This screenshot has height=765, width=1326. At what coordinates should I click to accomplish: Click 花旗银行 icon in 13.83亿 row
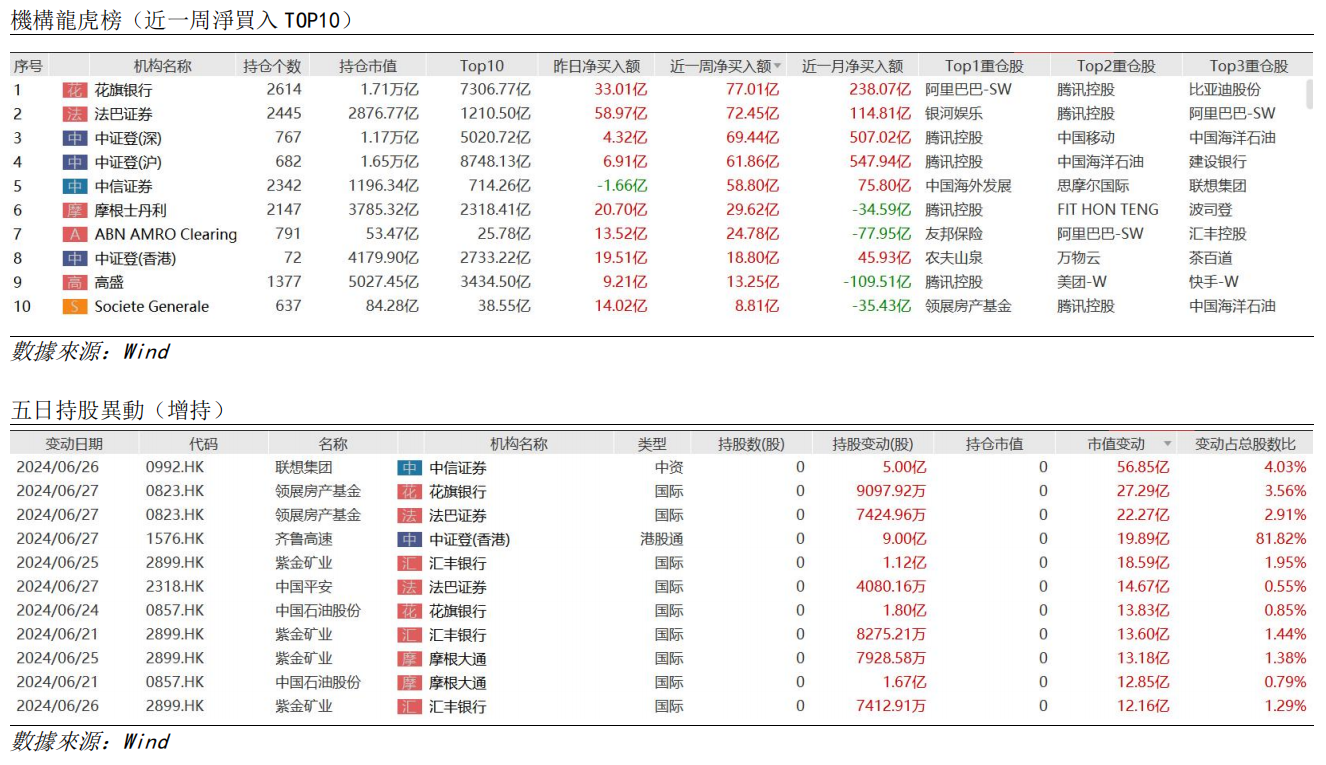click(x=410, y=611)
